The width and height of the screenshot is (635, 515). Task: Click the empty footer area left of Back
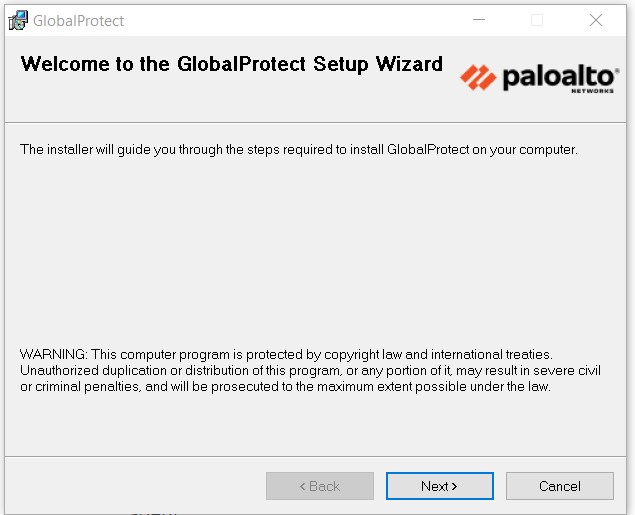(130, 486)
